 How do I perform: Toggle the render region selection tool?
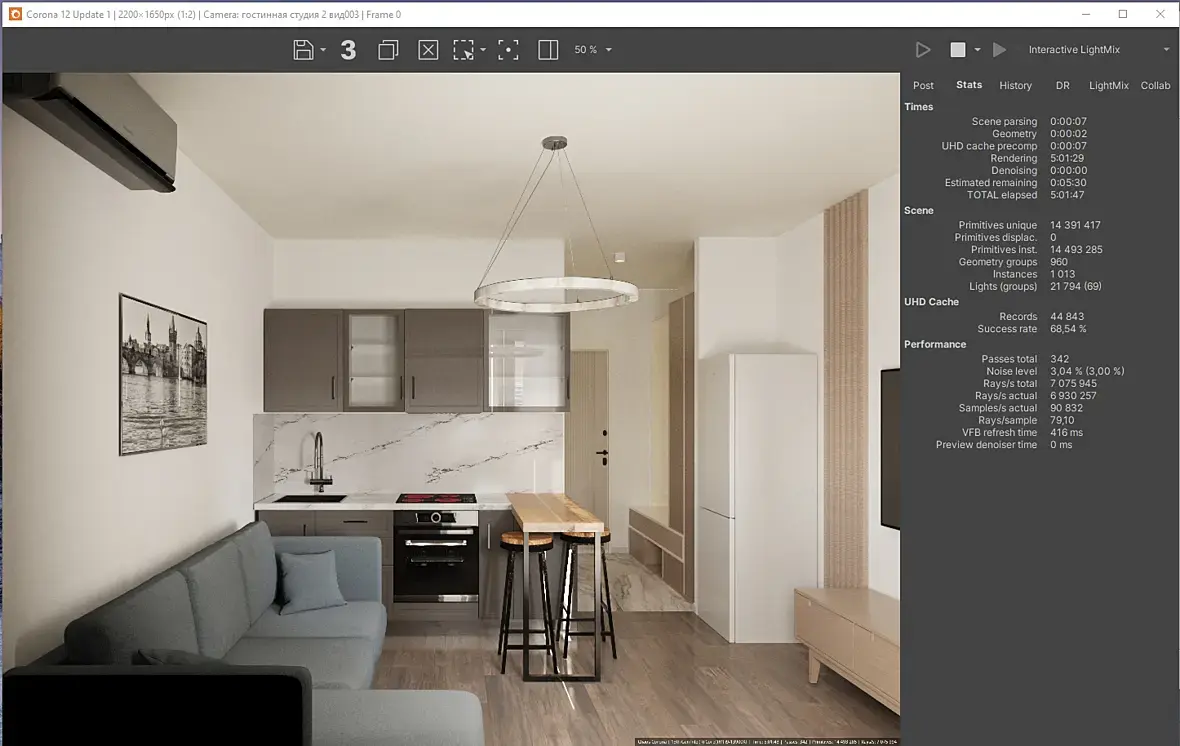[464, 50]
